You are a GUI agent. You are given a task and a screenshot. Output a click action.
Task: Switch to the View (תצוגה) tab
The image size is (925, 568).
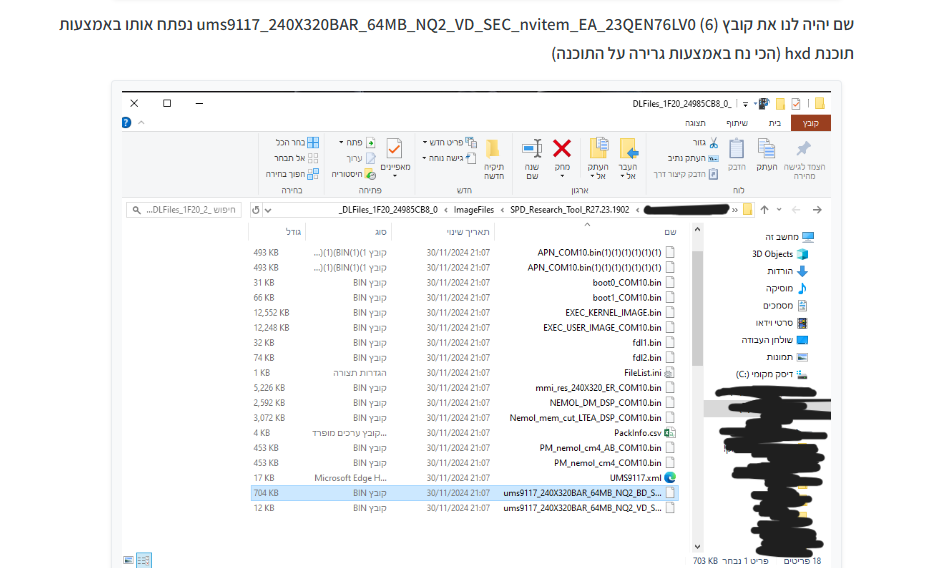[695, 123]
